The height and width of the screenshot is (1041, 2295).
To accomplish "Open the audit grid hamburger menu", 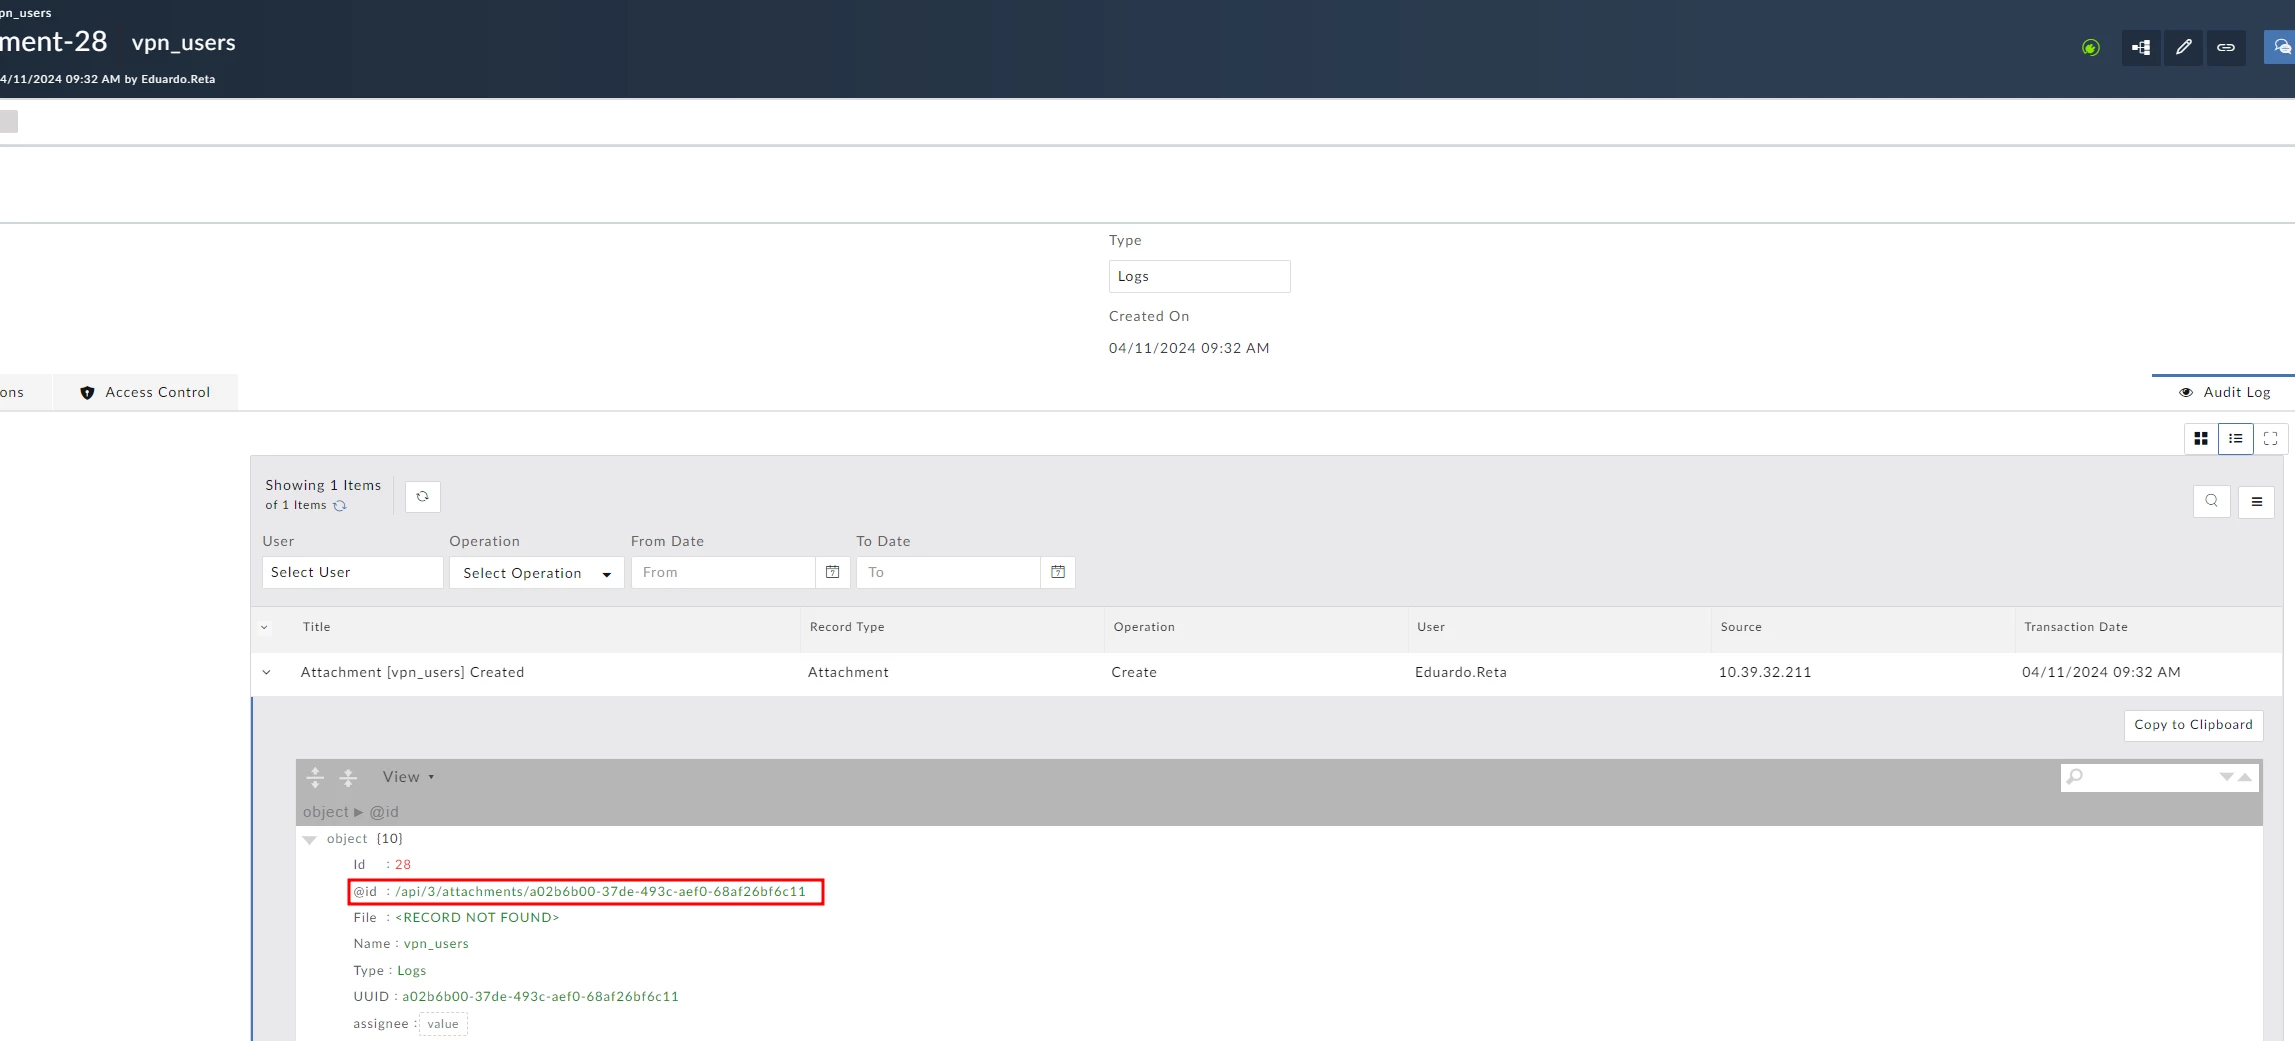I will click(2256, 501).
